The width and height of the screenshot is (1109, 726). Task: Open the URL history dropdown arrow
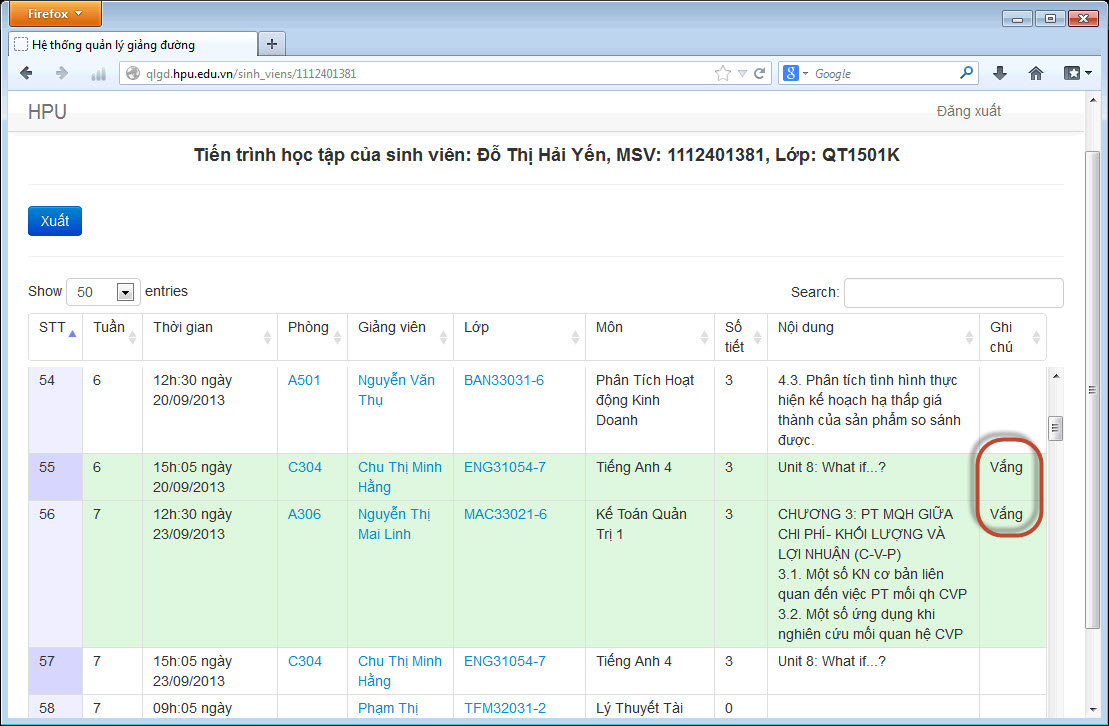point(742,73)
